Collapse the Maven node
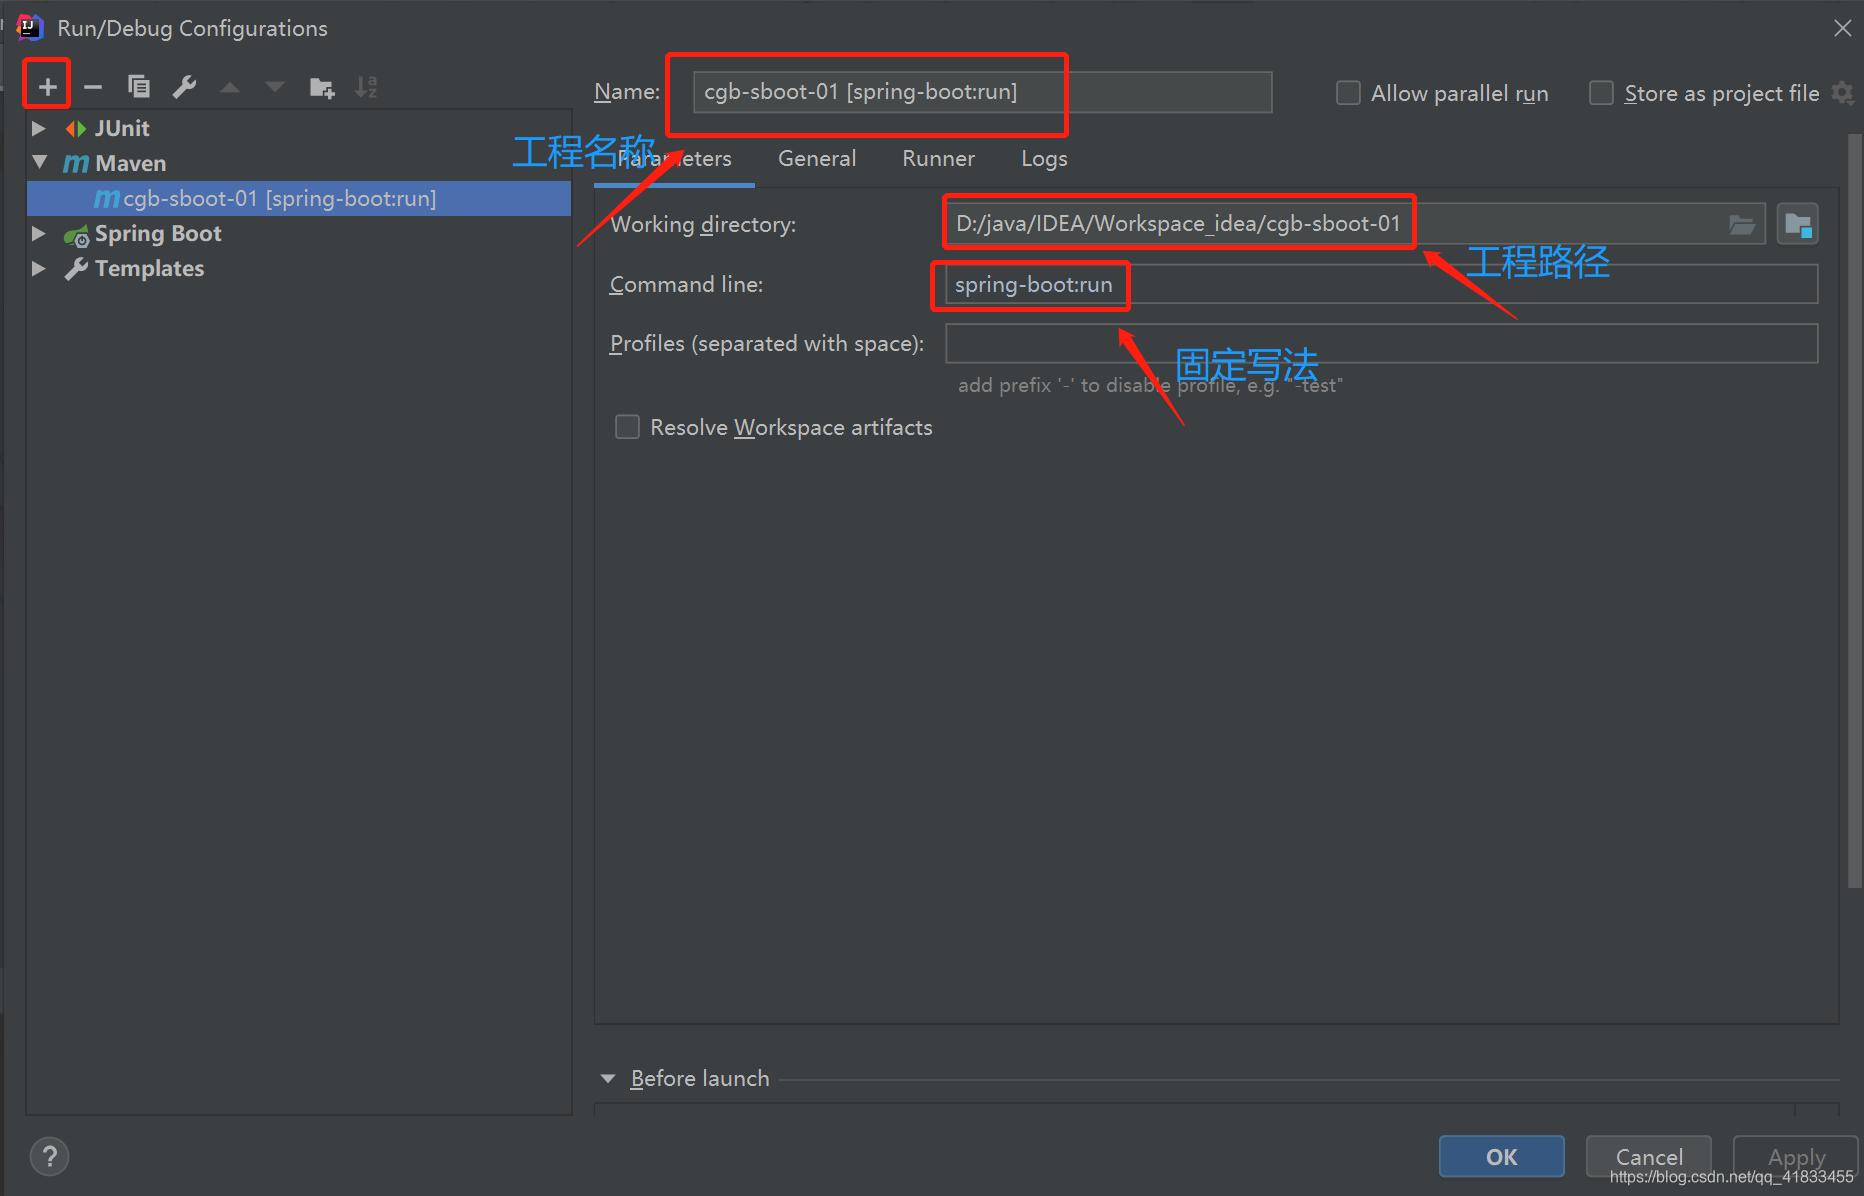This screenshot has height=1196, width=1864. point(40,162)
